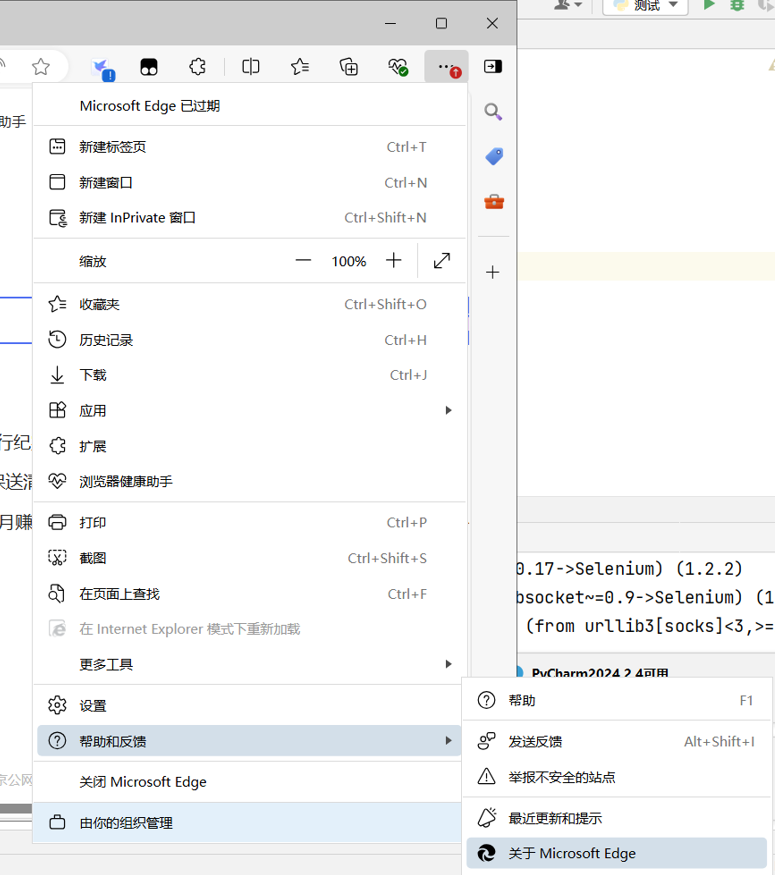Click the PyCharm2024.2.4可用 update notification
The height and width of the screenshot is (875, 775).
click(x=600, y=673)
